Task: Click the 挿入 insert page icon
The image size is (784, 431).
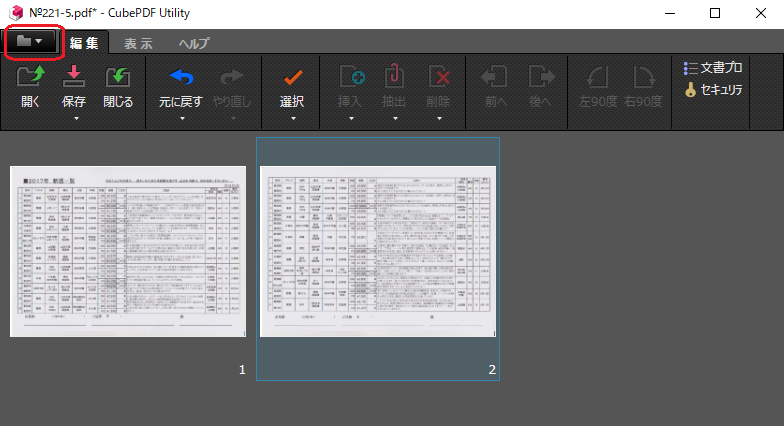Action: 352,77
